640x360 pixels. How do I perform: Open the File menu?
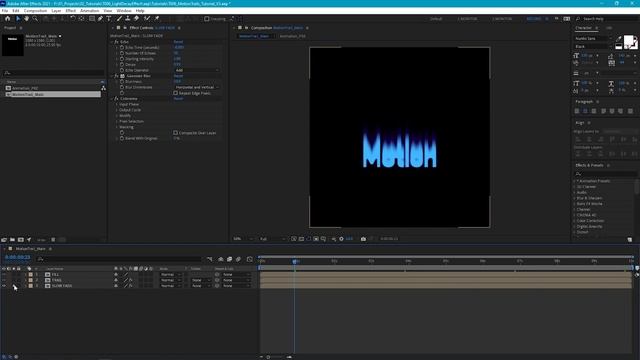(5, 11)
